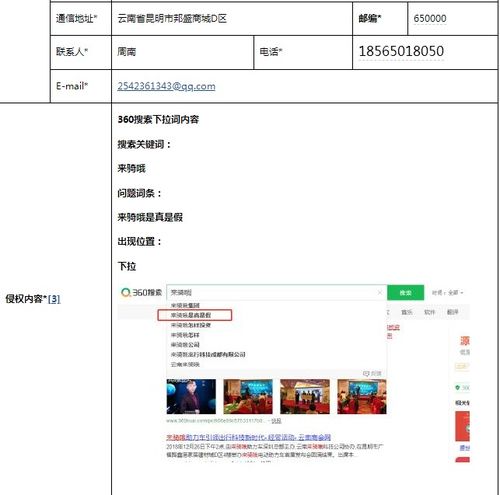
Task: Click the bold text 来骑哦是真是假
Action: 150,217
